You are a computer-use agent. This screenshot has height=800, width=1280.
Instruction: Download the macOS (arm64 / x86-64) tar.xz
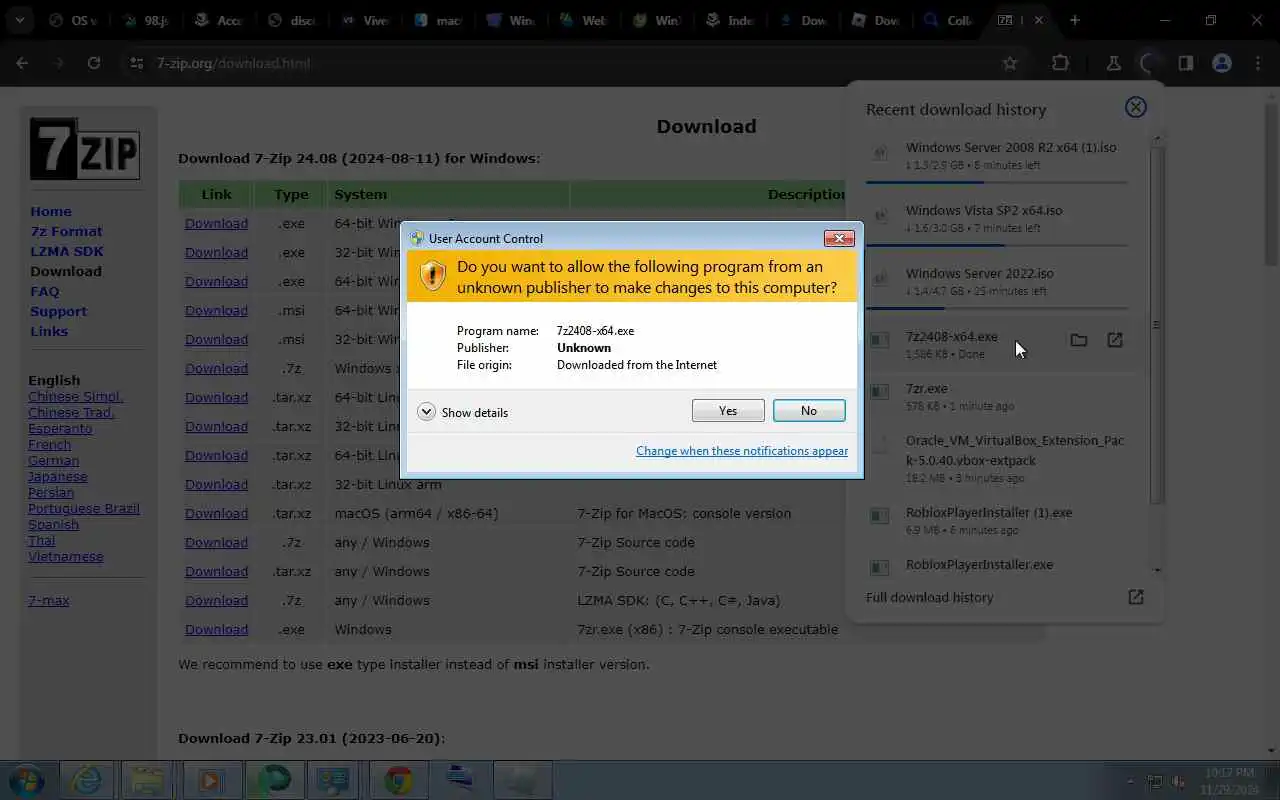pos(216,513)
